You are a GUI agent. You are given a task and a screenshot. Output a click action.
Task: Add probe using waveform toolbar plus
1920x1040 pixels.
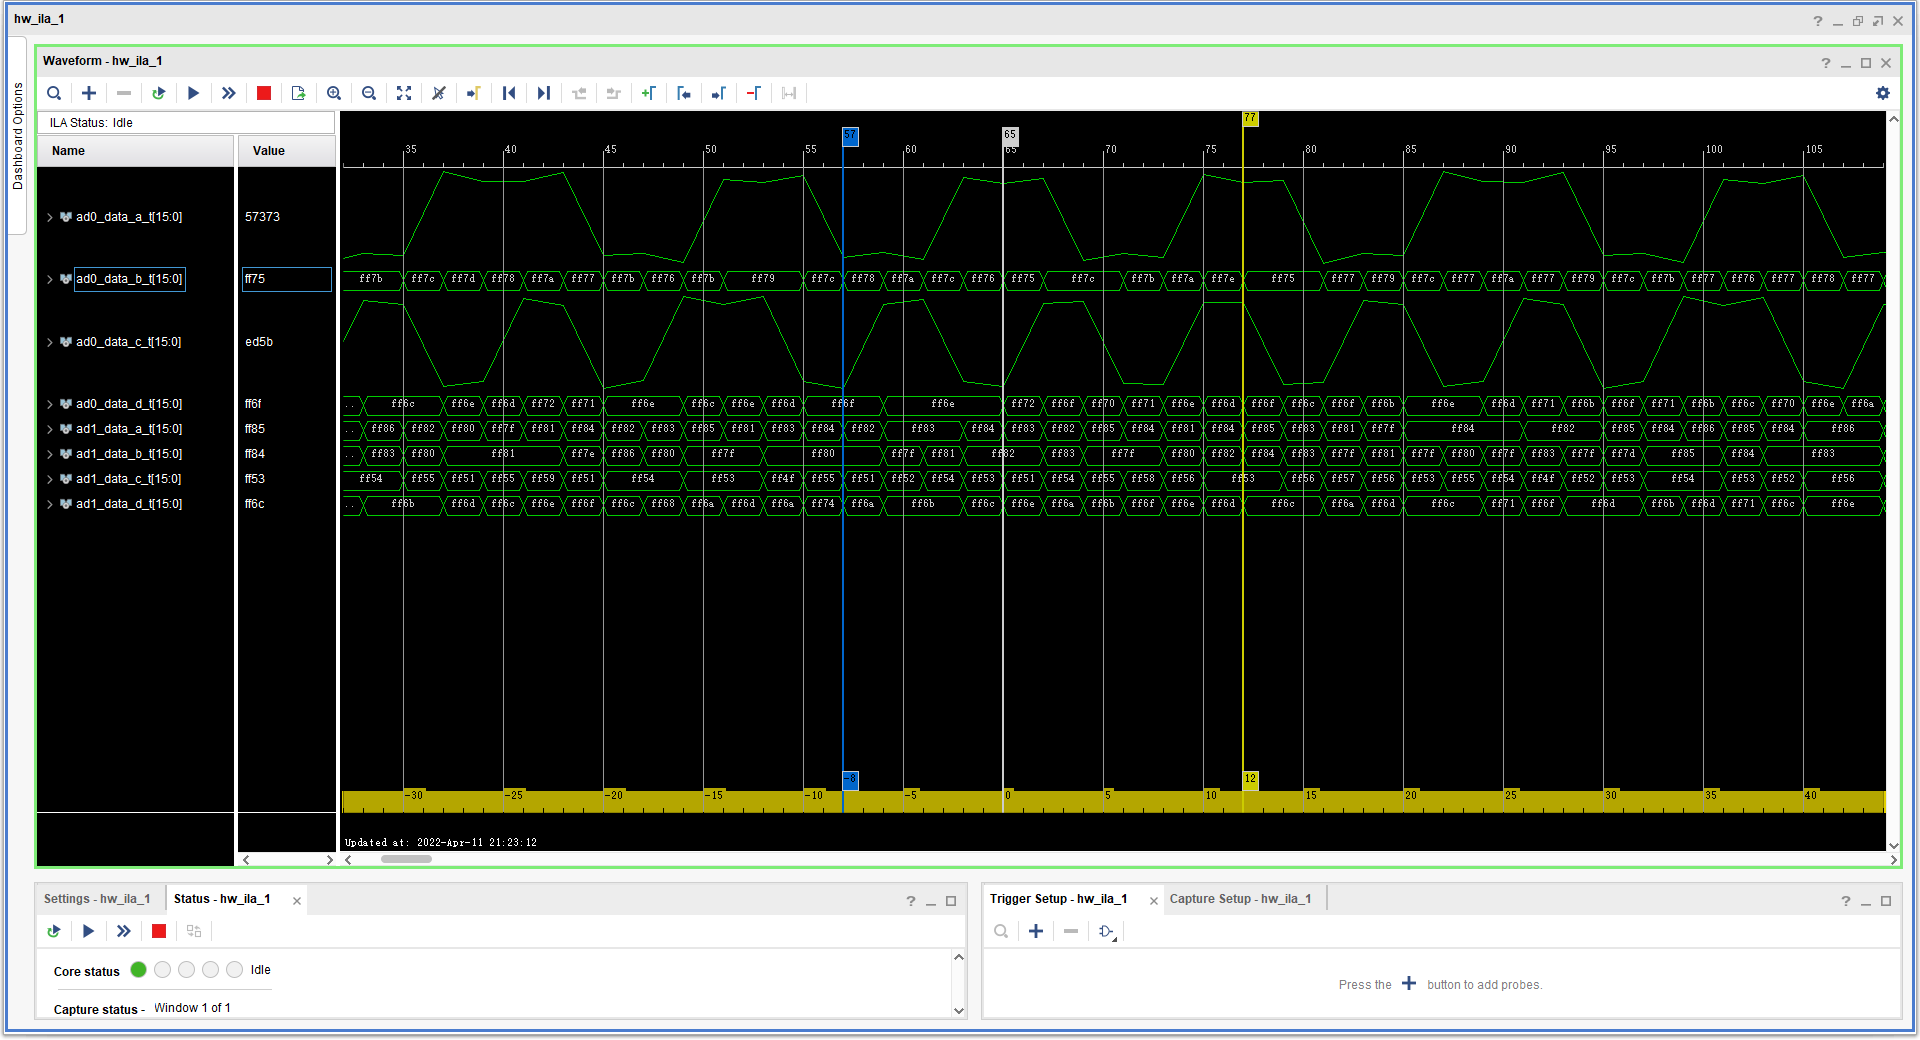click(89, 93)
